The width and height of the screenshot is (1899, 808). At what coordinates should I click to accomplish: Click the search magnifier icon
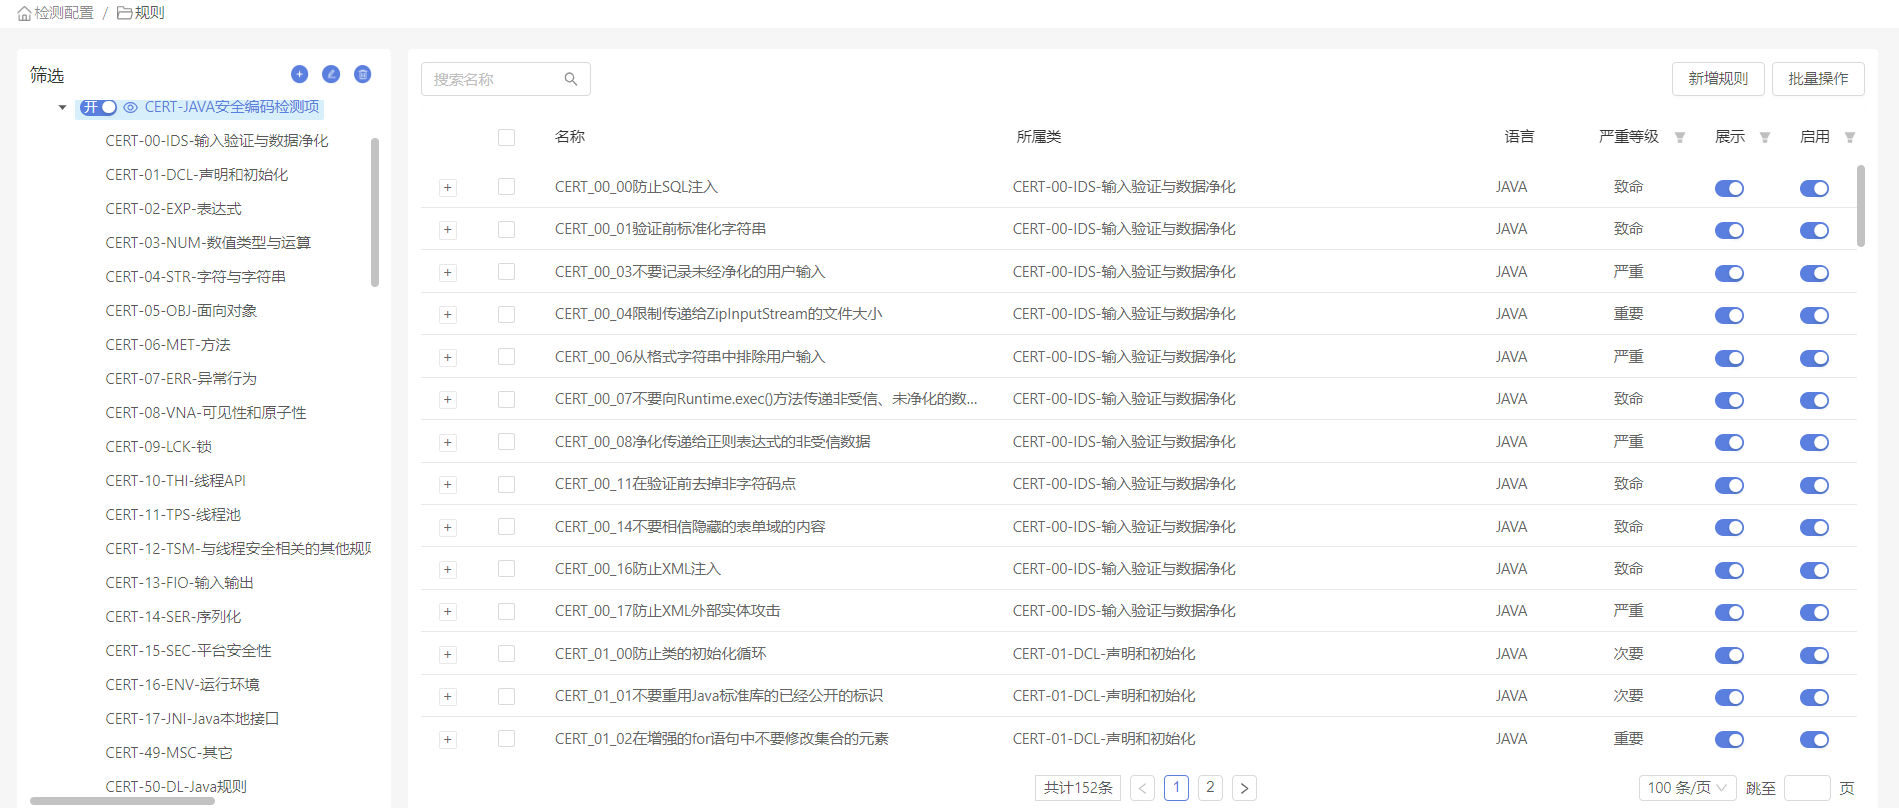click(571, 79)
